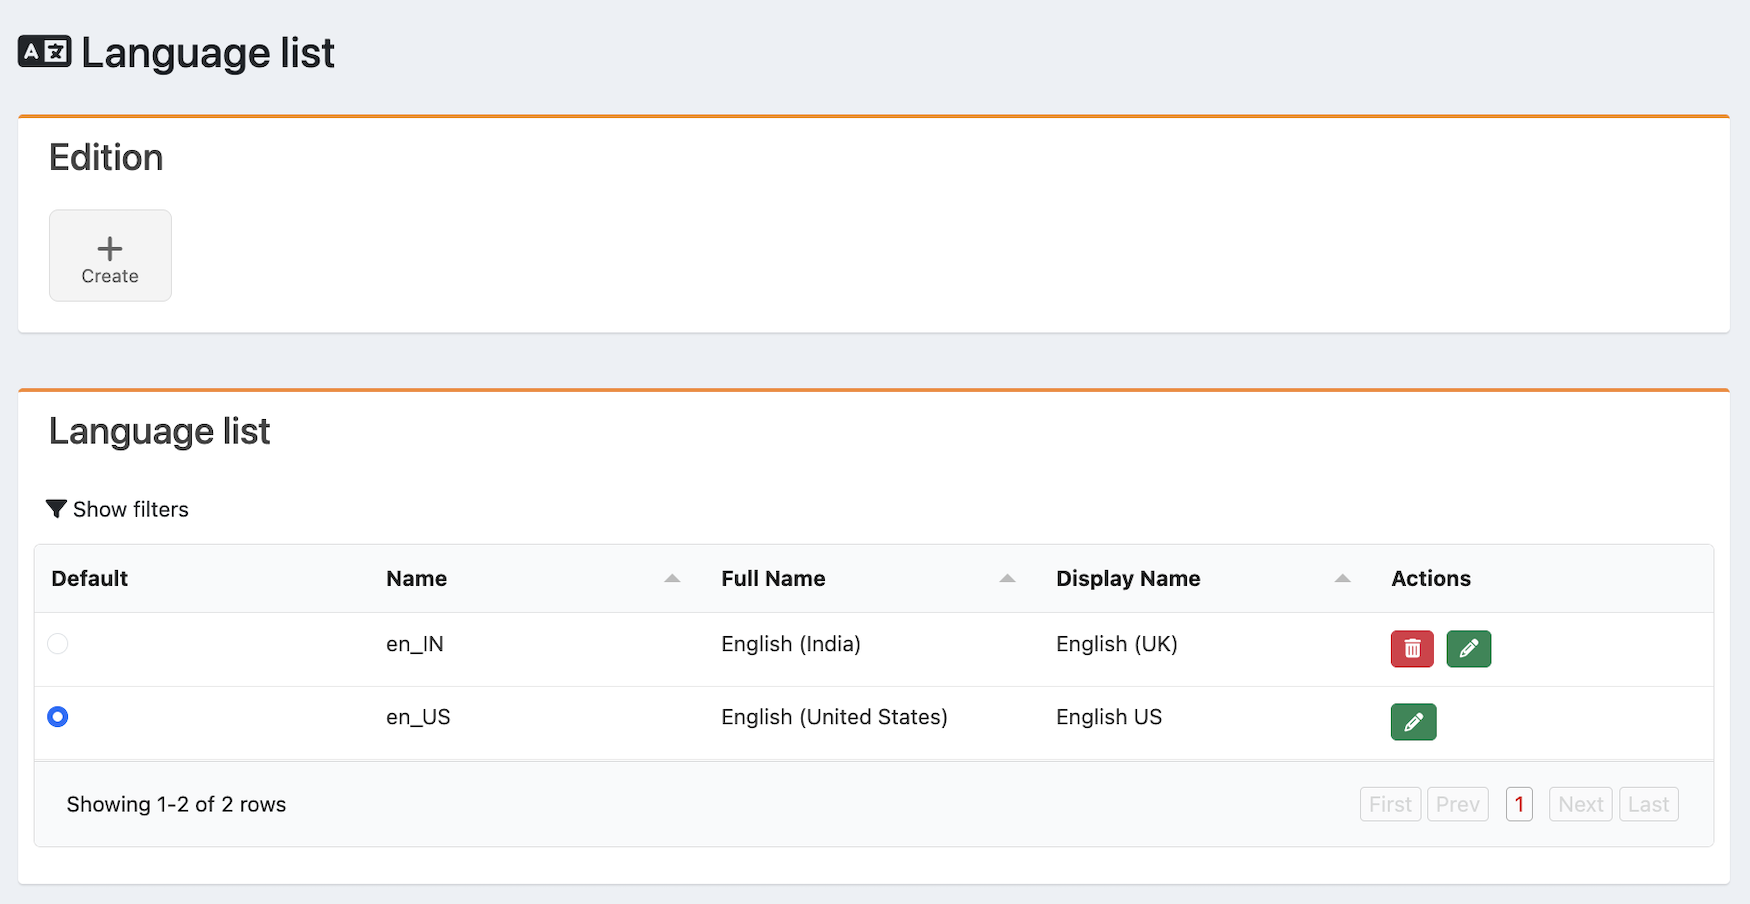Click the language translate icon in page title

(x=45, y=52)
